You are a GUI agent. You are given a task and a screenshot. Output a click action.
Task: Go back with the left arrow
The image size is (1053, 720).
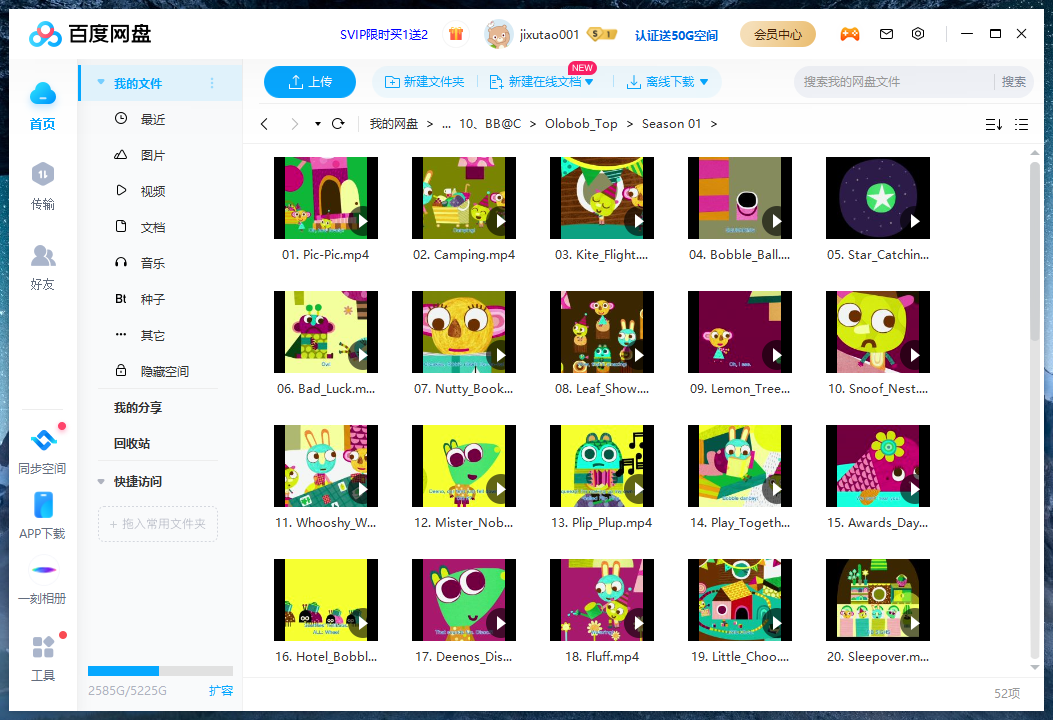click(265, 124)
